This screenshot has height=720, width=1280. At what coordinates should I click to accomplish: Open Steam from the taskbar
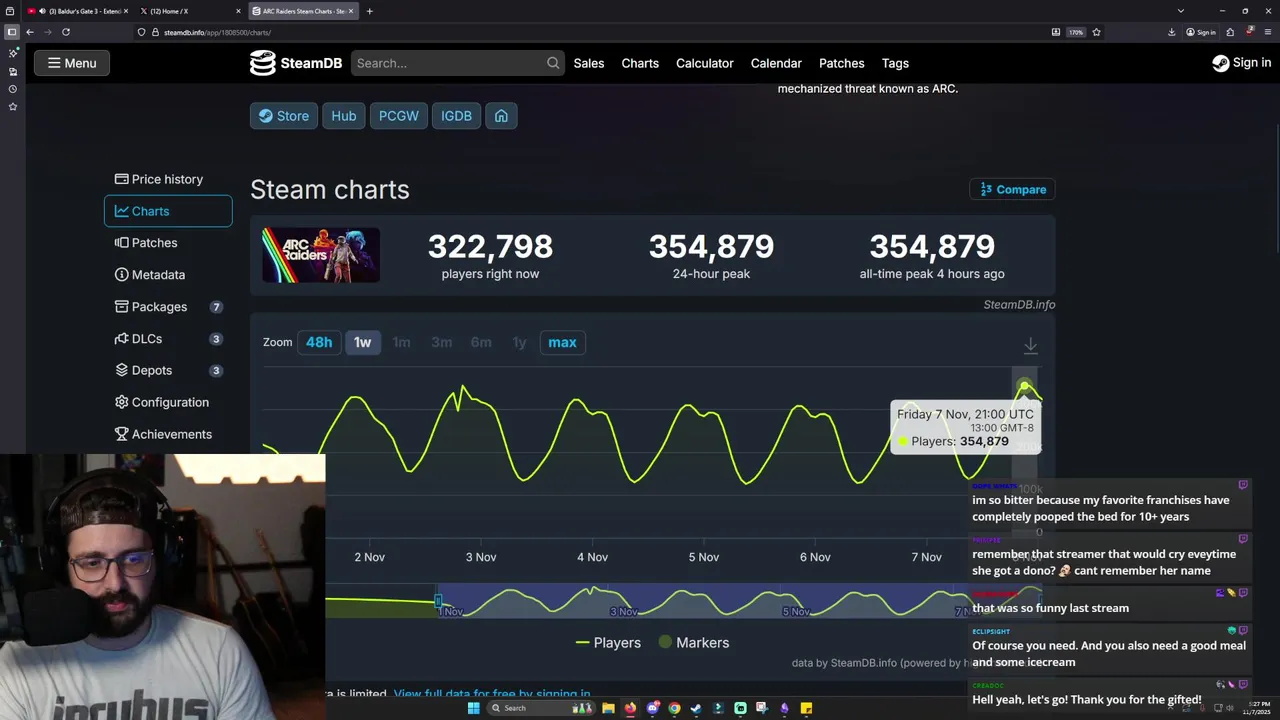click(696, 708)
